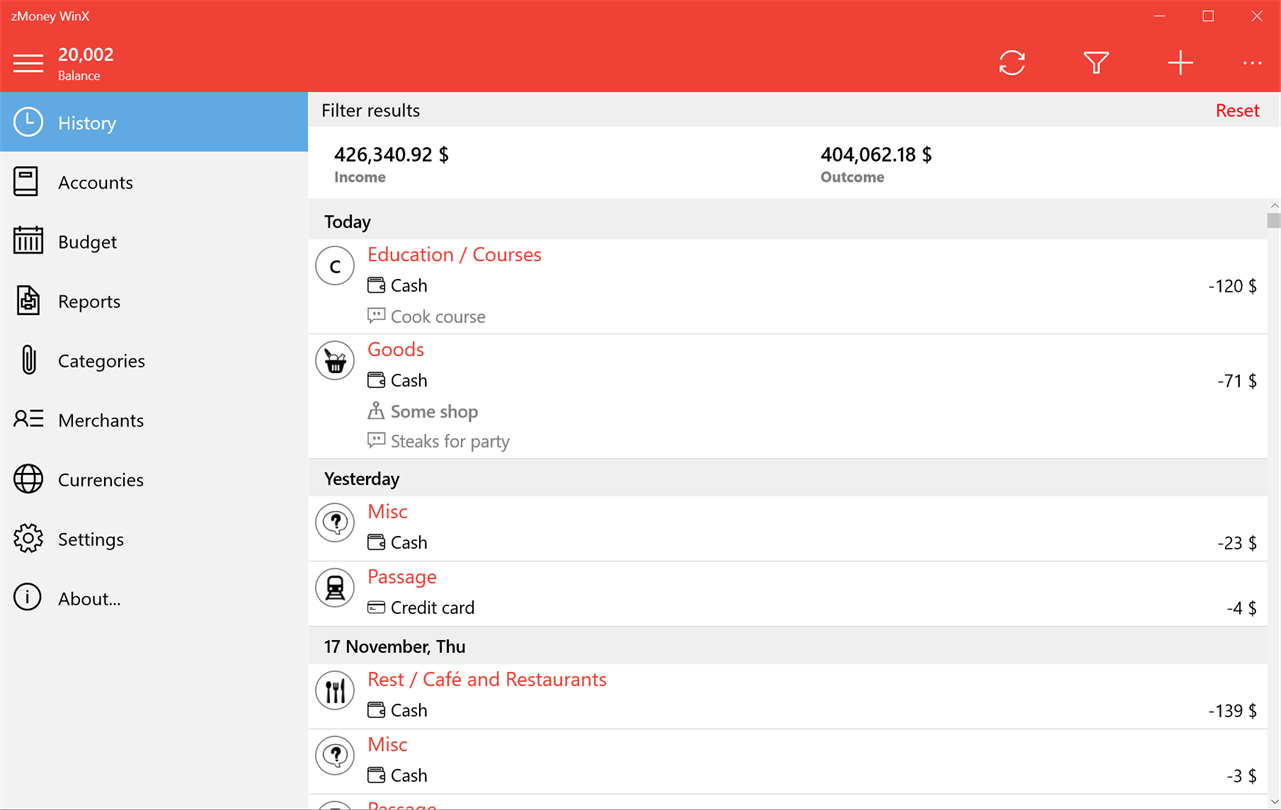1281x810 pixels.
Task: Open Settings menu label
Action: [91, 539]
